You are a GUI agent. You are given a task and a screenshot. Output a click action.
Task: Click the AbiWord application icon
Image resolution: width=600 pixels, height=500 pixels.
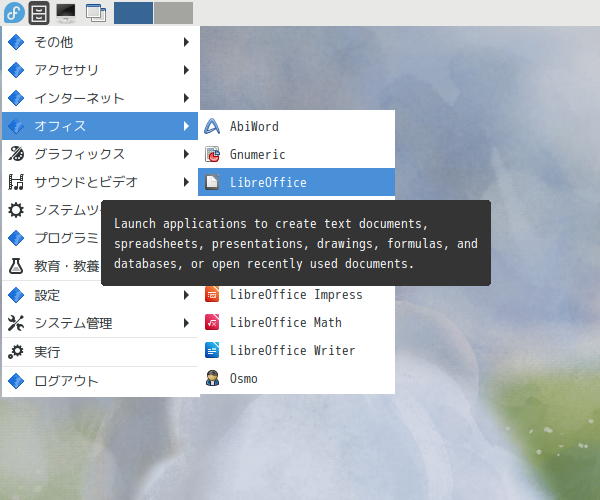[x=212, y=126]
